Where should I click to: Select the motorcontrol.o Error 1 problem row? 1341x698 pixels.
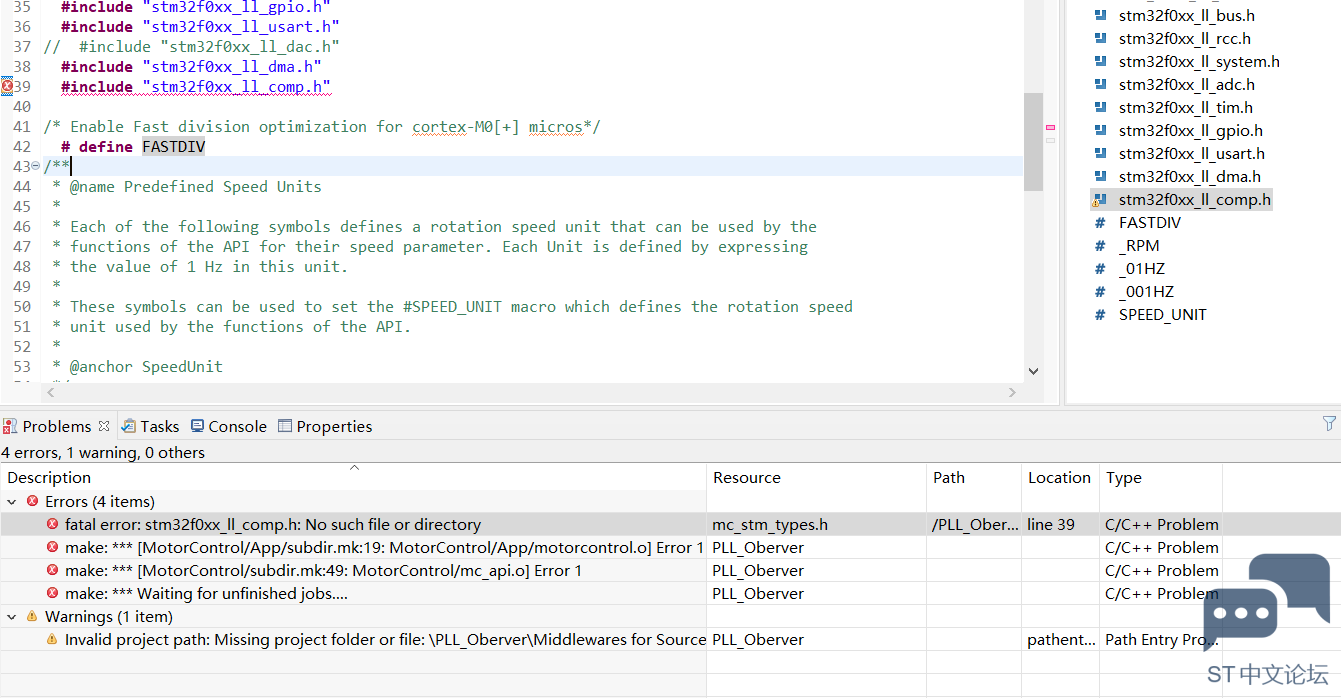(x=611, y=548)
